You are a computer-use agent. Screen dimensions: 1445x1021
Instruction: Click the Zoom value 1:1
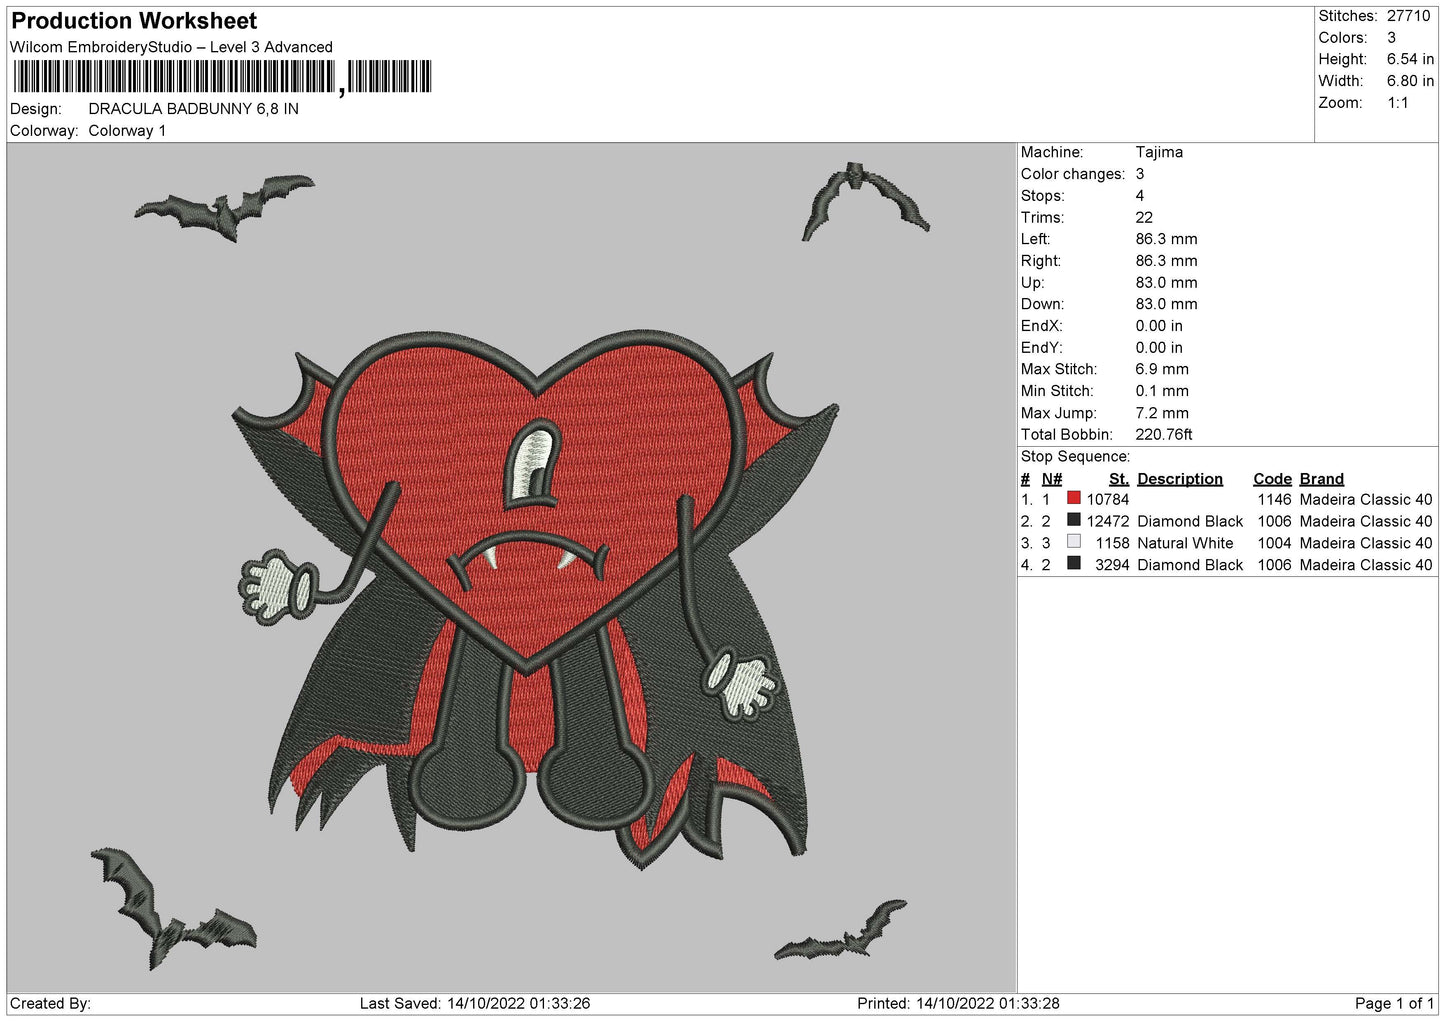click(1397, 103)
